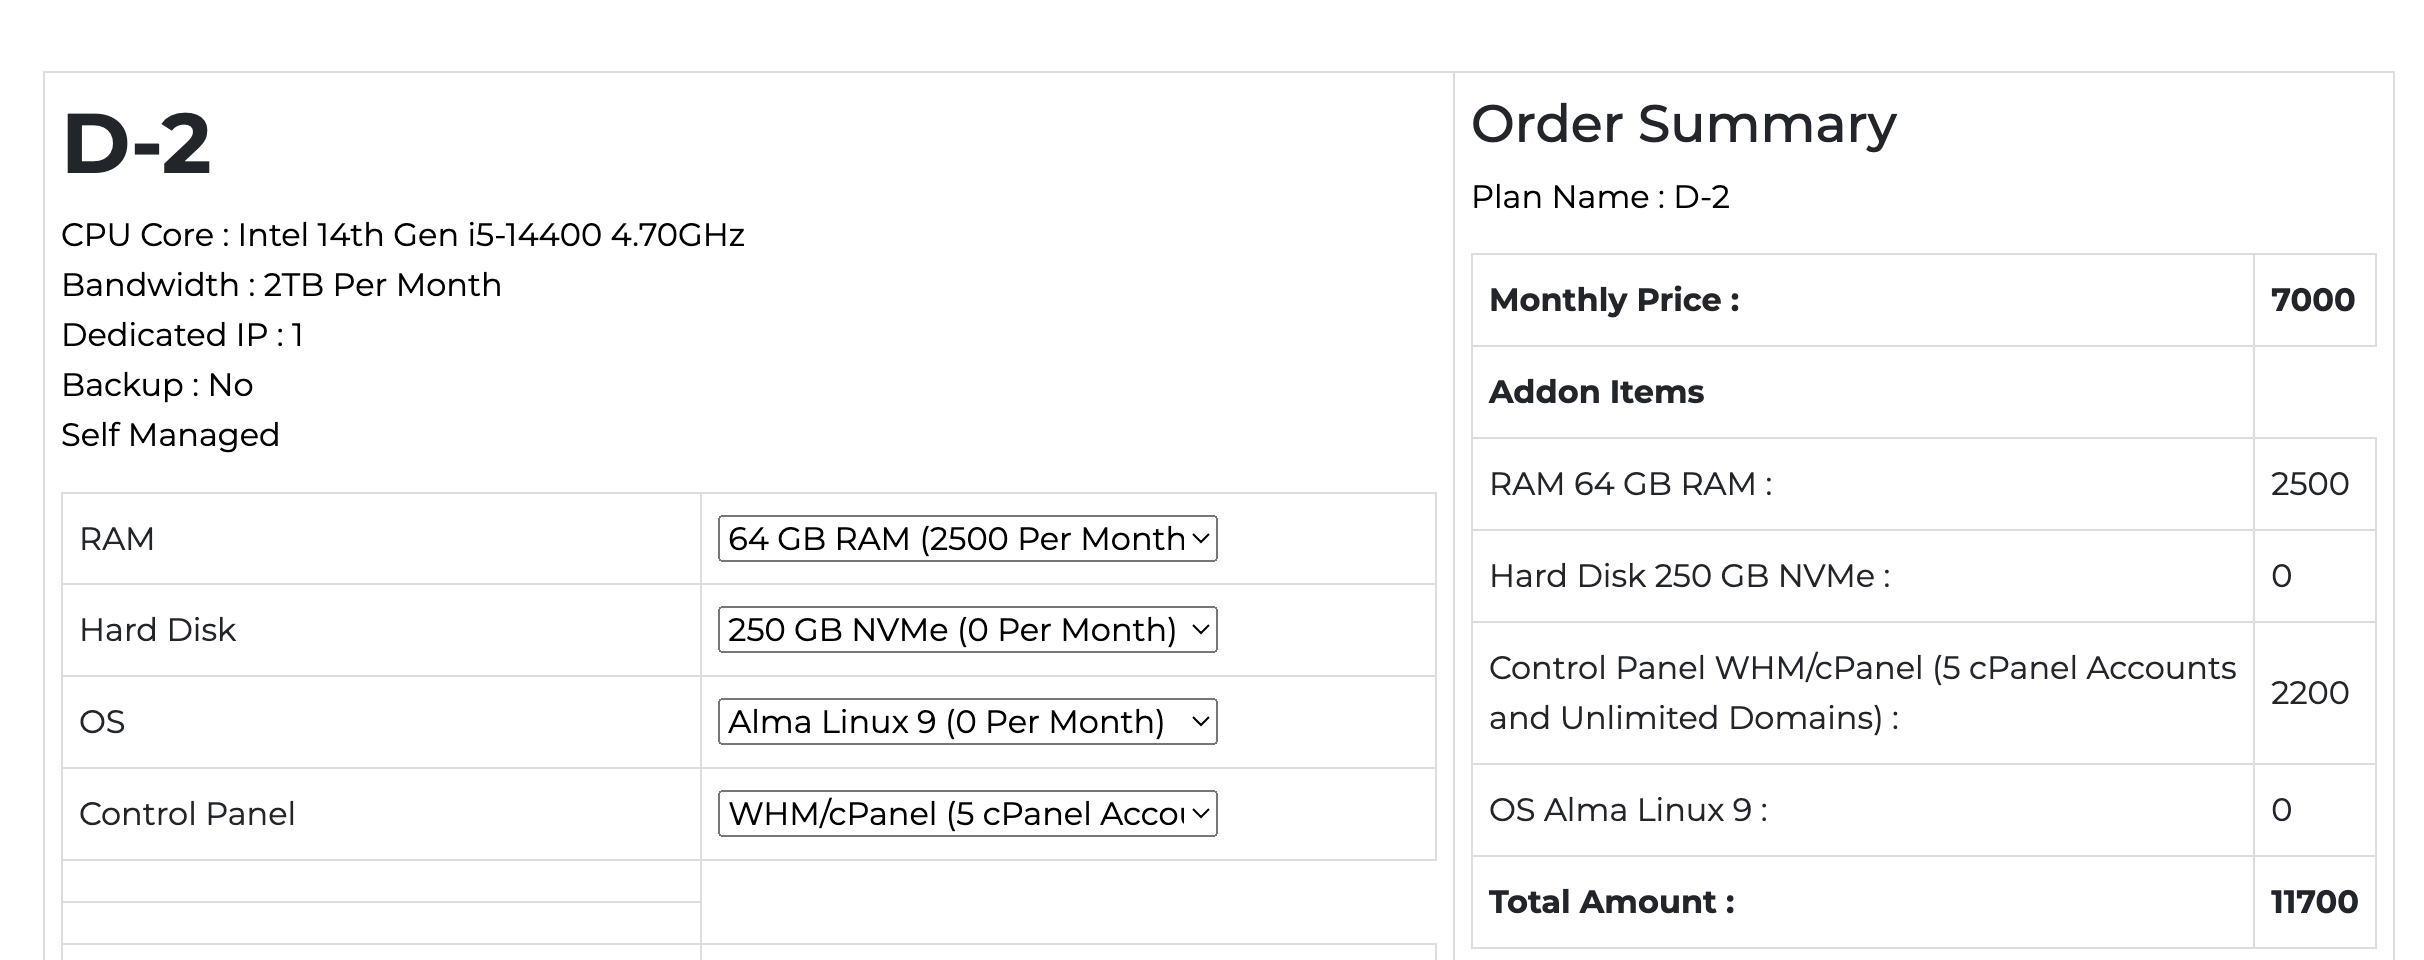Click the Backup : No line

pyautogui.click(x=157, y=385)
